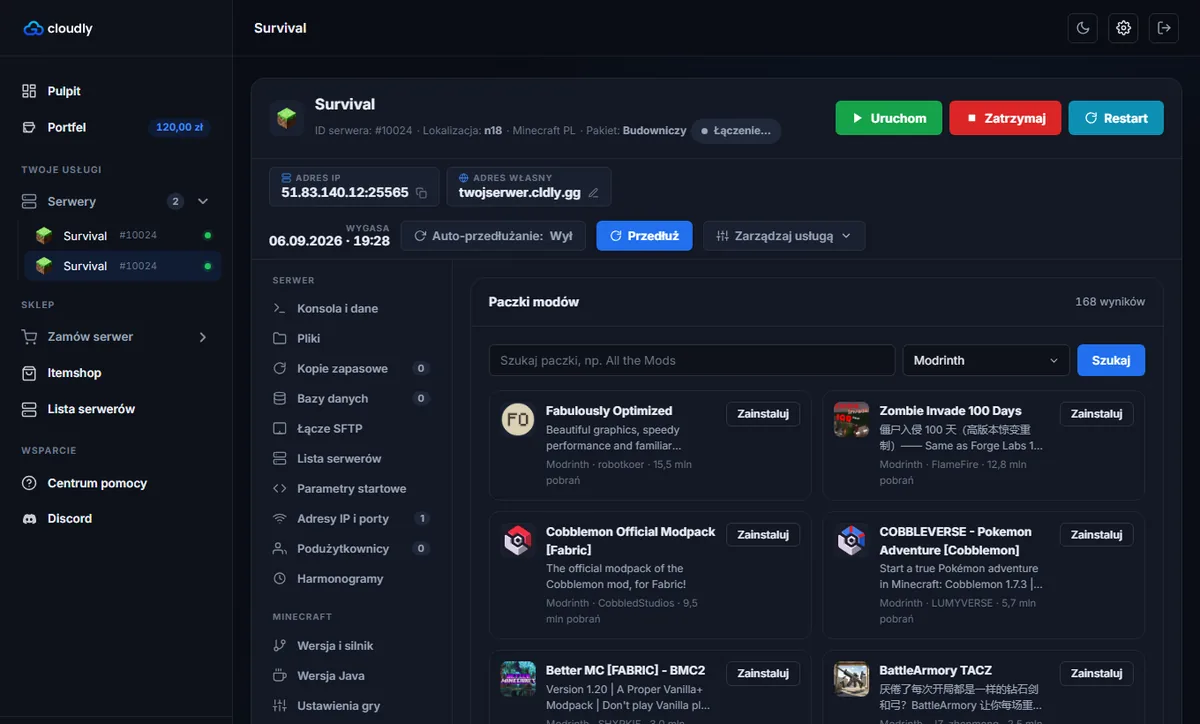Click Przedłuż to renew service
Screen dimensions: 1200x724
click(x=644, y=236)
